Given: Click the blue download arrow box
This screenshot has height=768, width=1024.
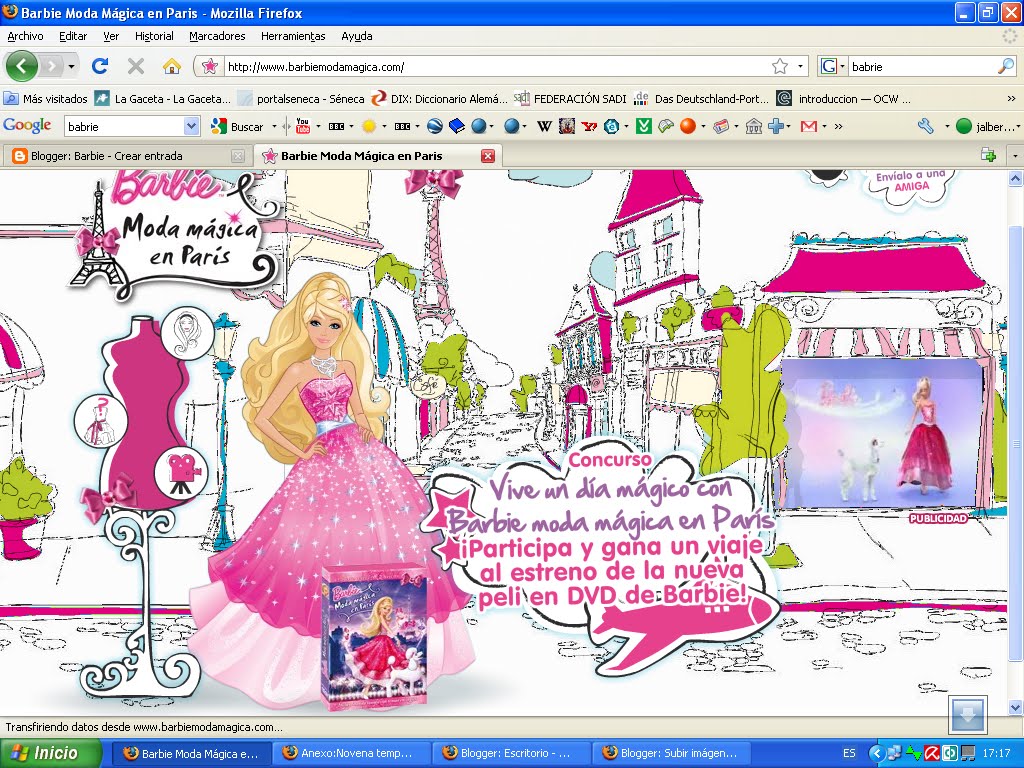Looking at the screenshot, I should click(967, 714).
